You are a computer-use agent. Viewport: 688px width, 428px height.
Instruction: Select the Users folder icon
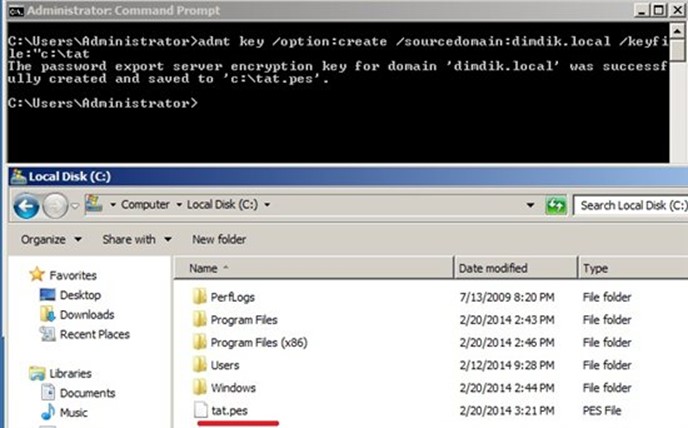pos(200,364)
